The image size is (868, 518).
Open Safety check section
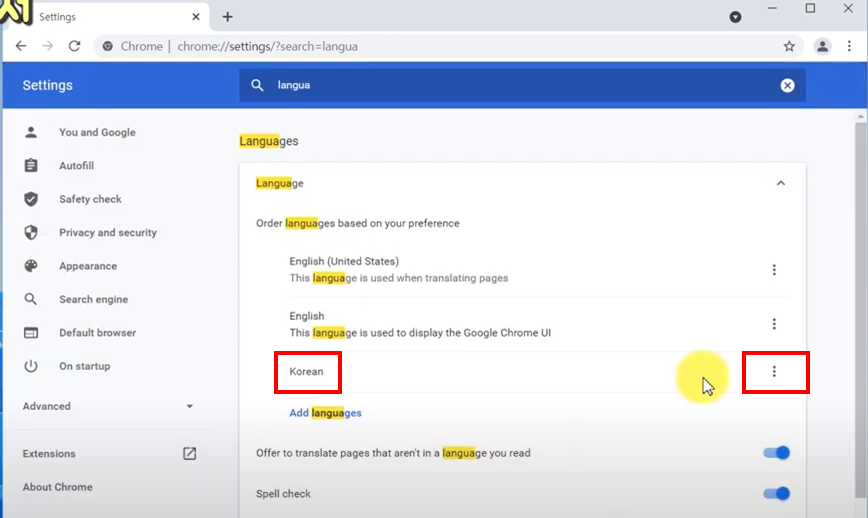coord(90,199)
